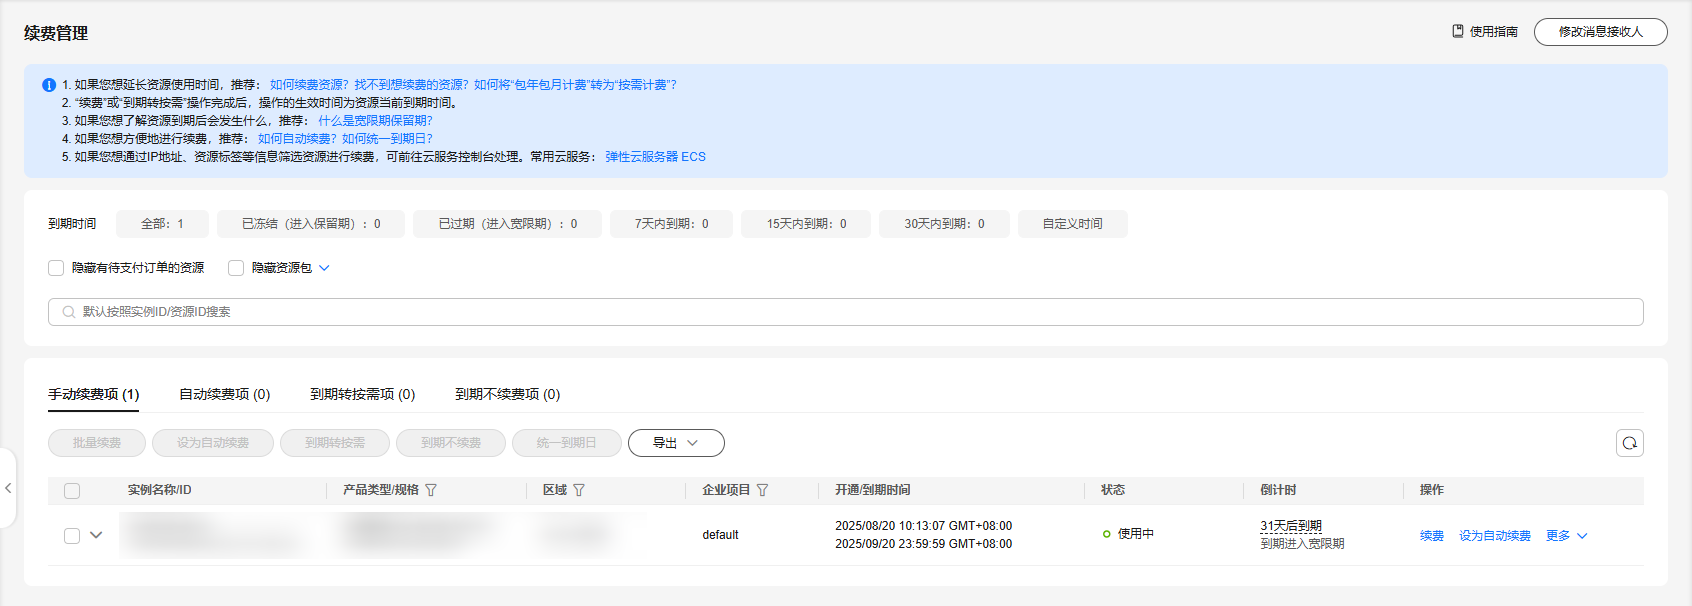Click the 使用指南 guide icon
Viewport: 1692px width, 606px height.
(x=1458, y=31)
